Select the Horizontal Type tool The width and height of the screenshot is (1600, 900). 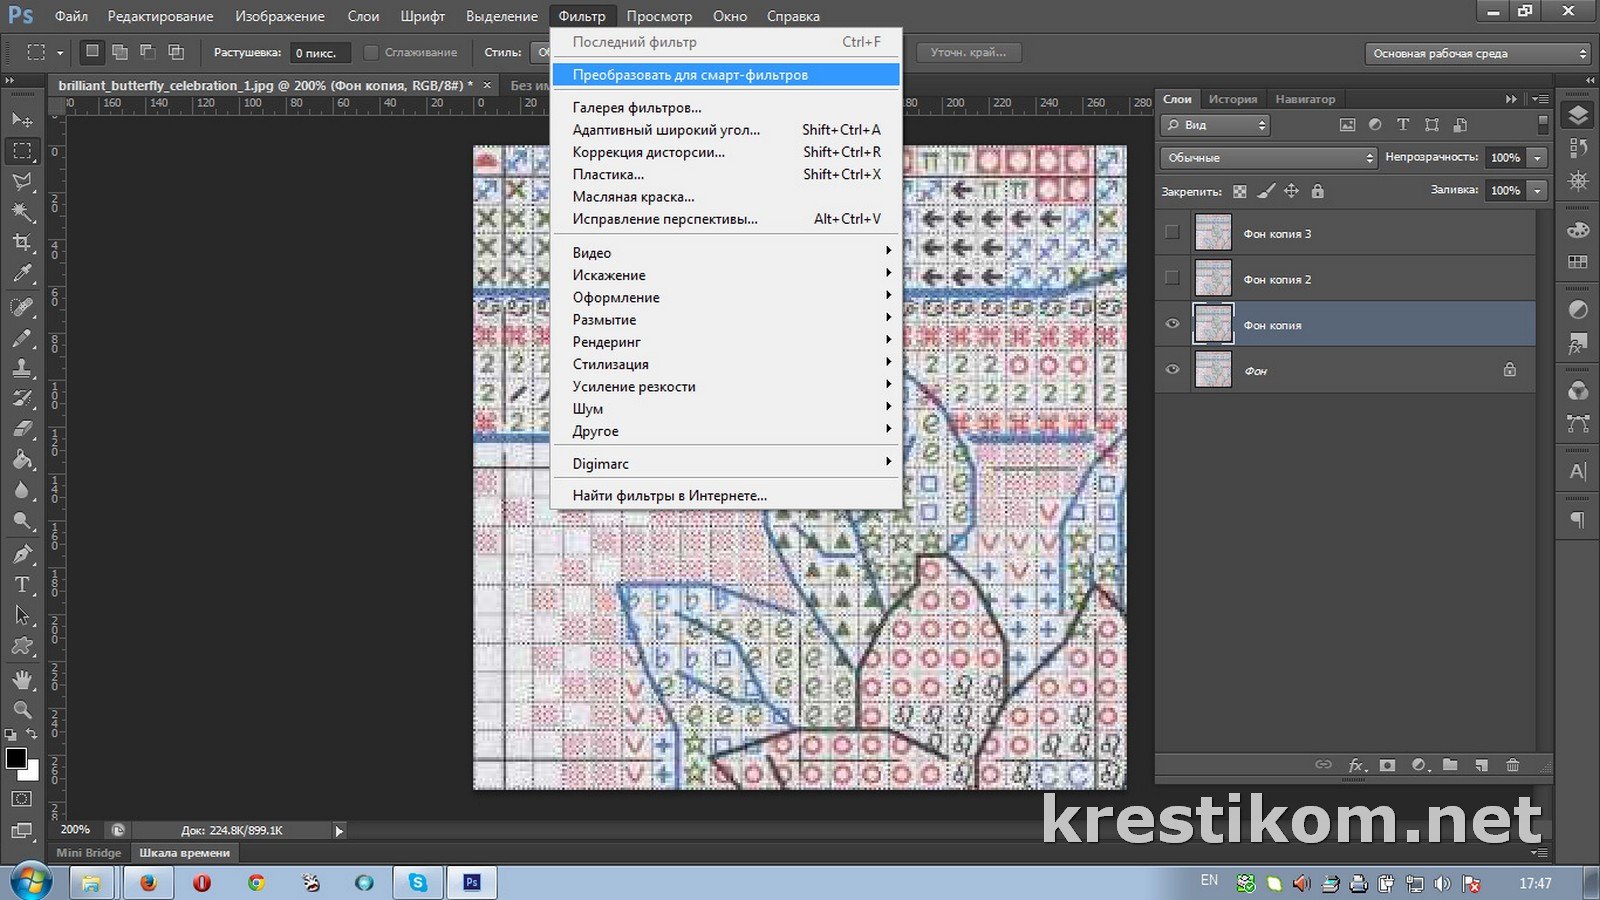click(22, 585)
